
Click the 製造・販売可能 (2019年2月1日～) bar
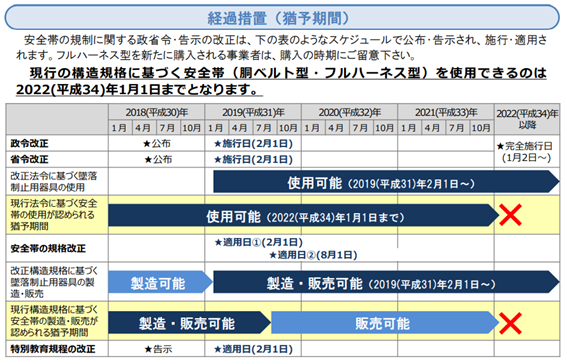point(386,282)
